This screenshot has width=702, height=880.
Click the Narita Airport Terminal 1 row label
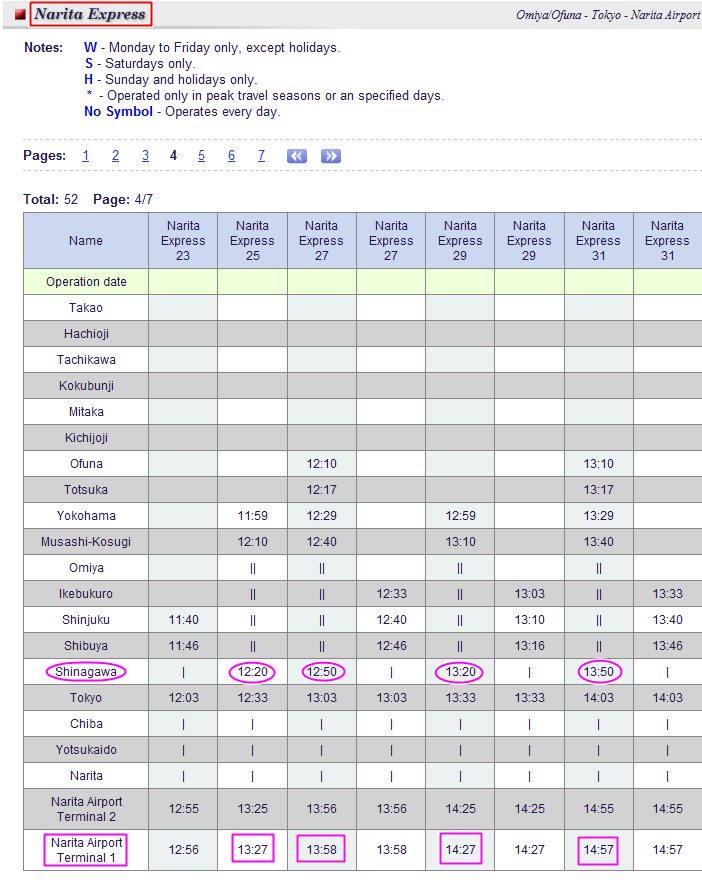[x=86, y=850]
